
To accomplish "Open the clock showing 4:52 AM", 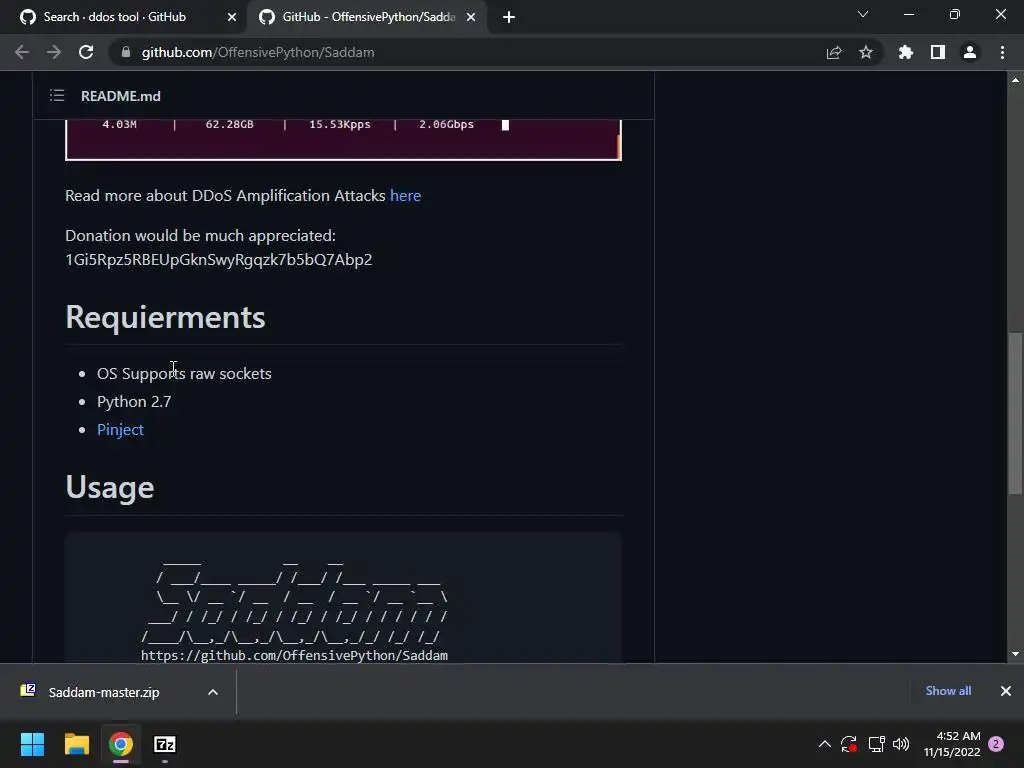I will [x=952, y=744].
